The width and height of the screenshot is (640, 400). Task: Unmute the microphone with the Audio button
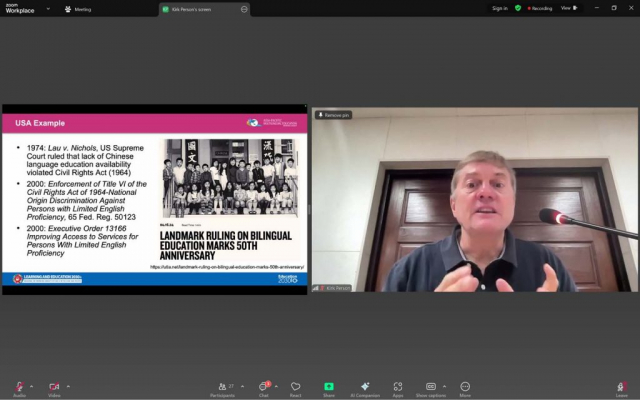point(19,387)
